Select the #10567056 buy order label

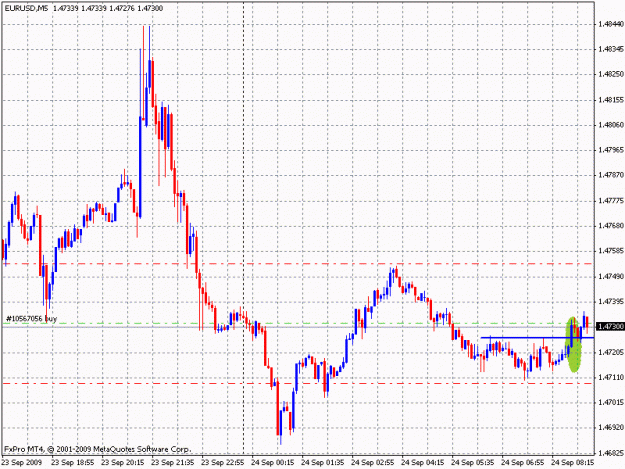[x=32, y=318]
